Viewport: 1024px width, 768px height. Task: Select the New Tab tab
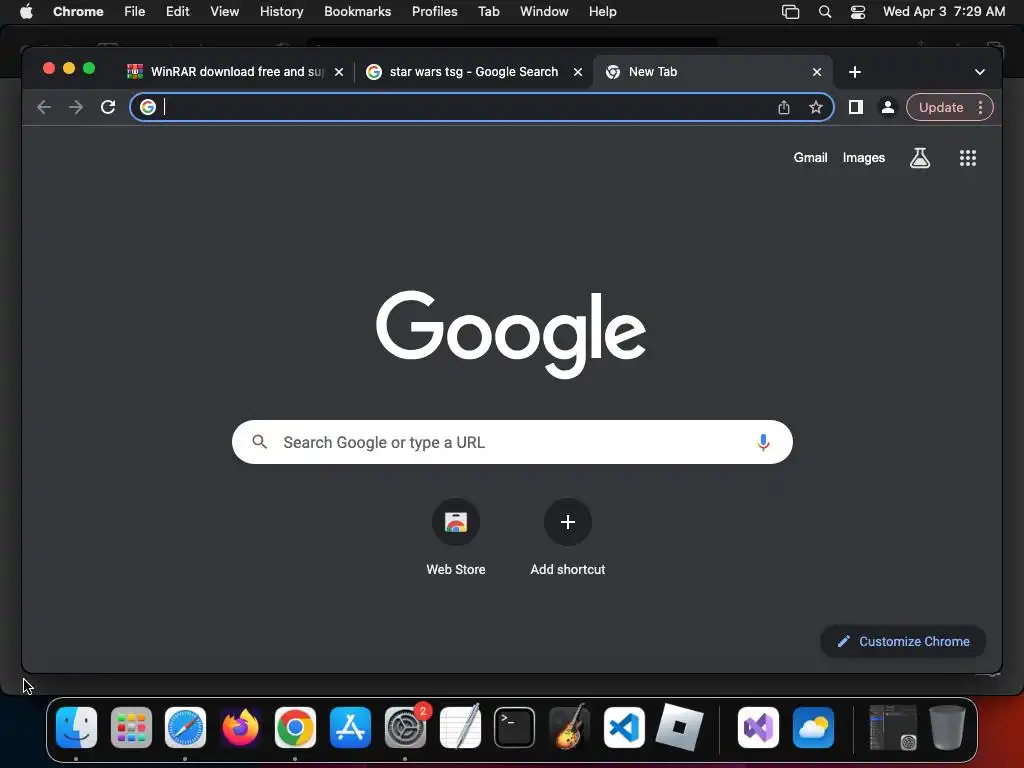point(712,72)
